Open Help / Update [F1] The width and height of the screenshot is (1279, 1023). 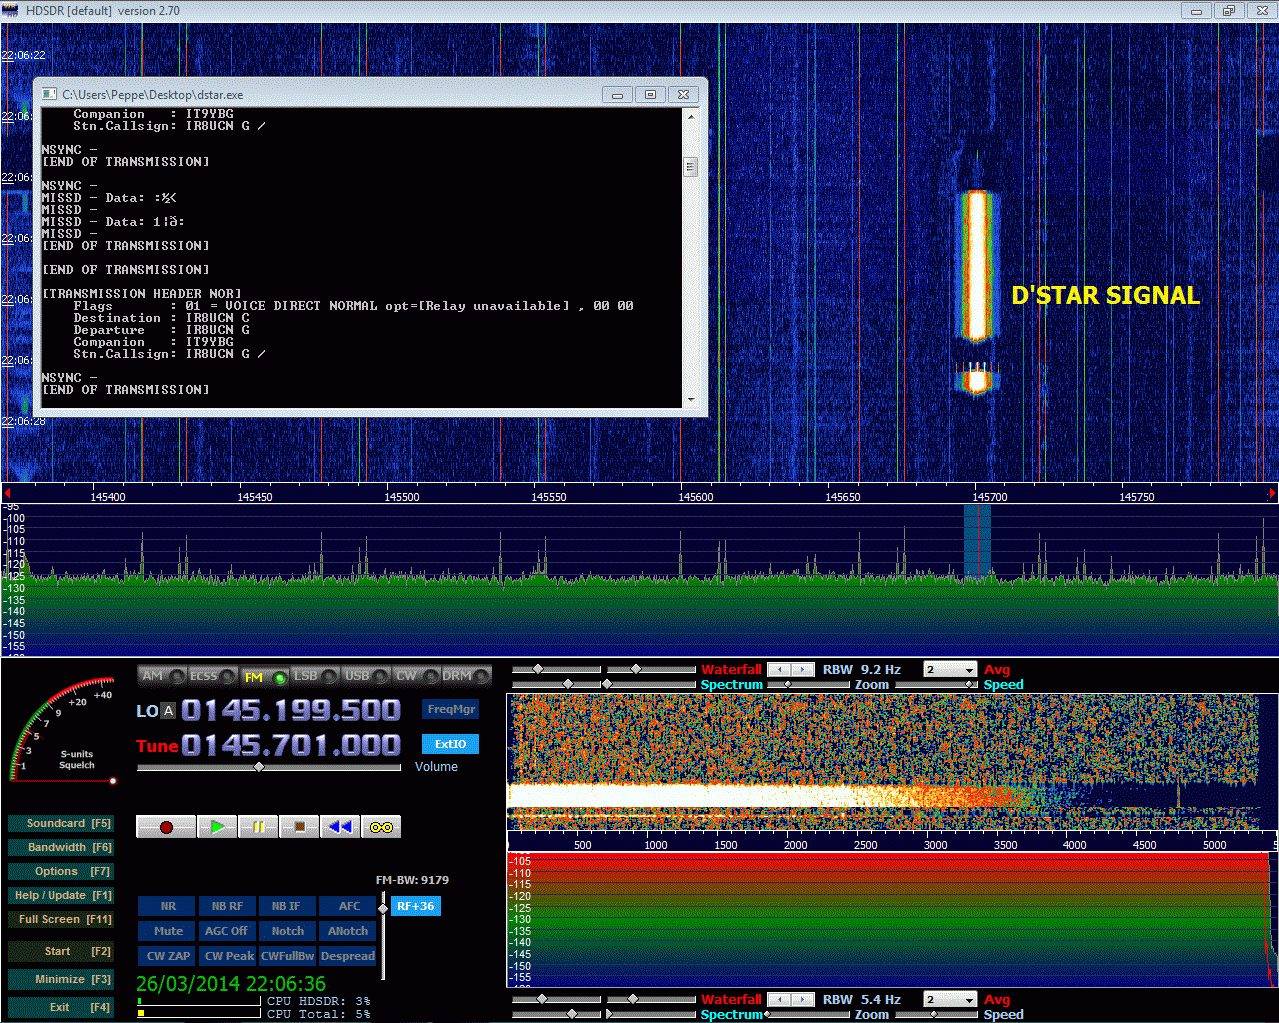click(60, 896)
